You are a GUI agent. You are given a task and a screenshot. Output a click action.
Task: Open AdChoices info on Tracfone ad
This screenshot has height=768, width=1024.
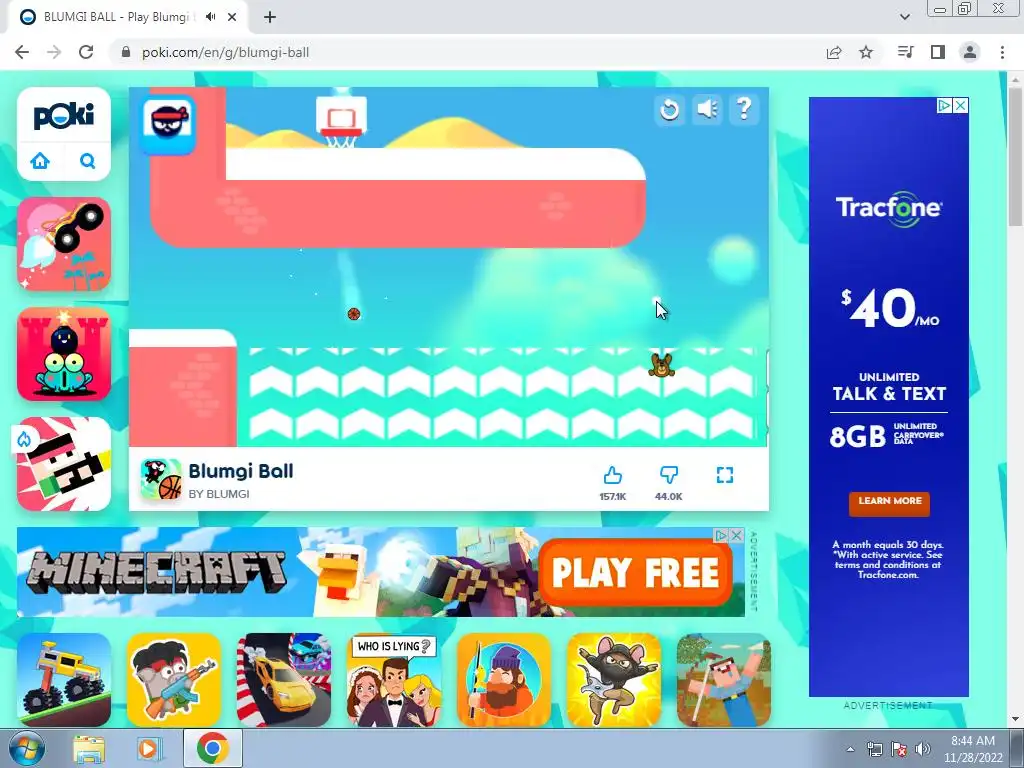(x=944, y=105)
